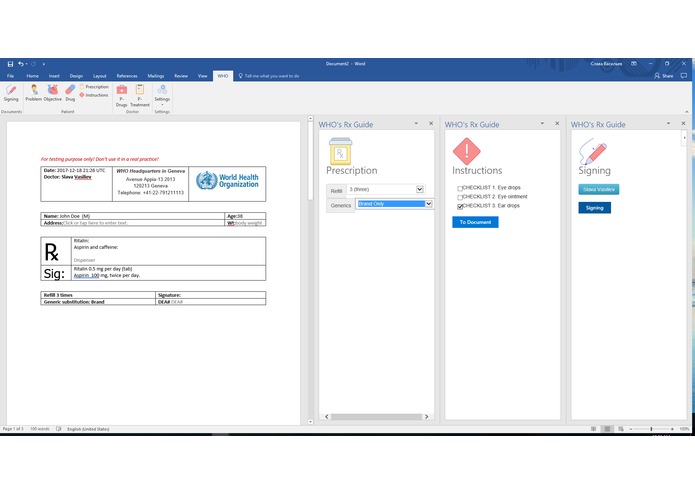Viewport: 695px width, 494px height.
Task: Click 'English (United States)' language indicator
Action: pyautogui.click(x=88, y=429)
